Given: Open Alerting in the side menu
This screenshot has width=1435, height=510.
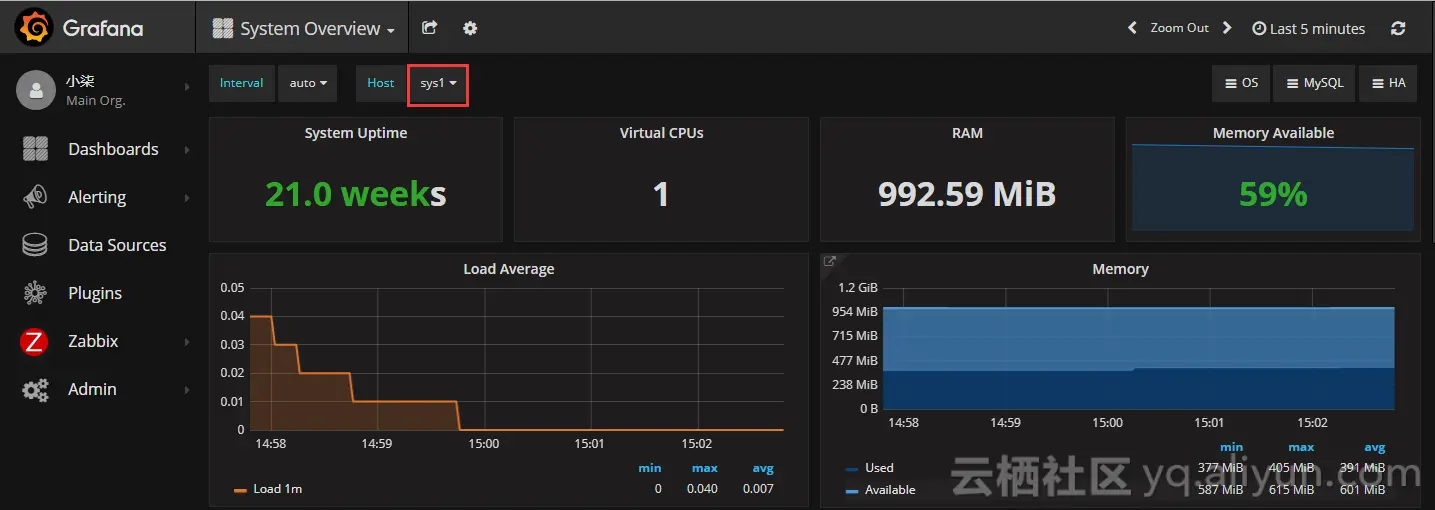Looking at the screenshot, I should (97, 197).
